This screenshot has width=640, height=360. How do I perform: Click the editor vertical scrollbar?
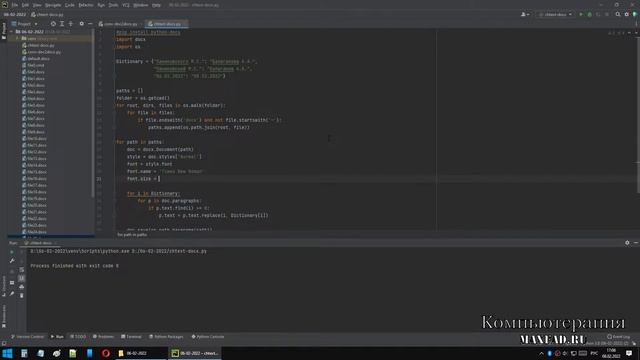coord(638,114)
